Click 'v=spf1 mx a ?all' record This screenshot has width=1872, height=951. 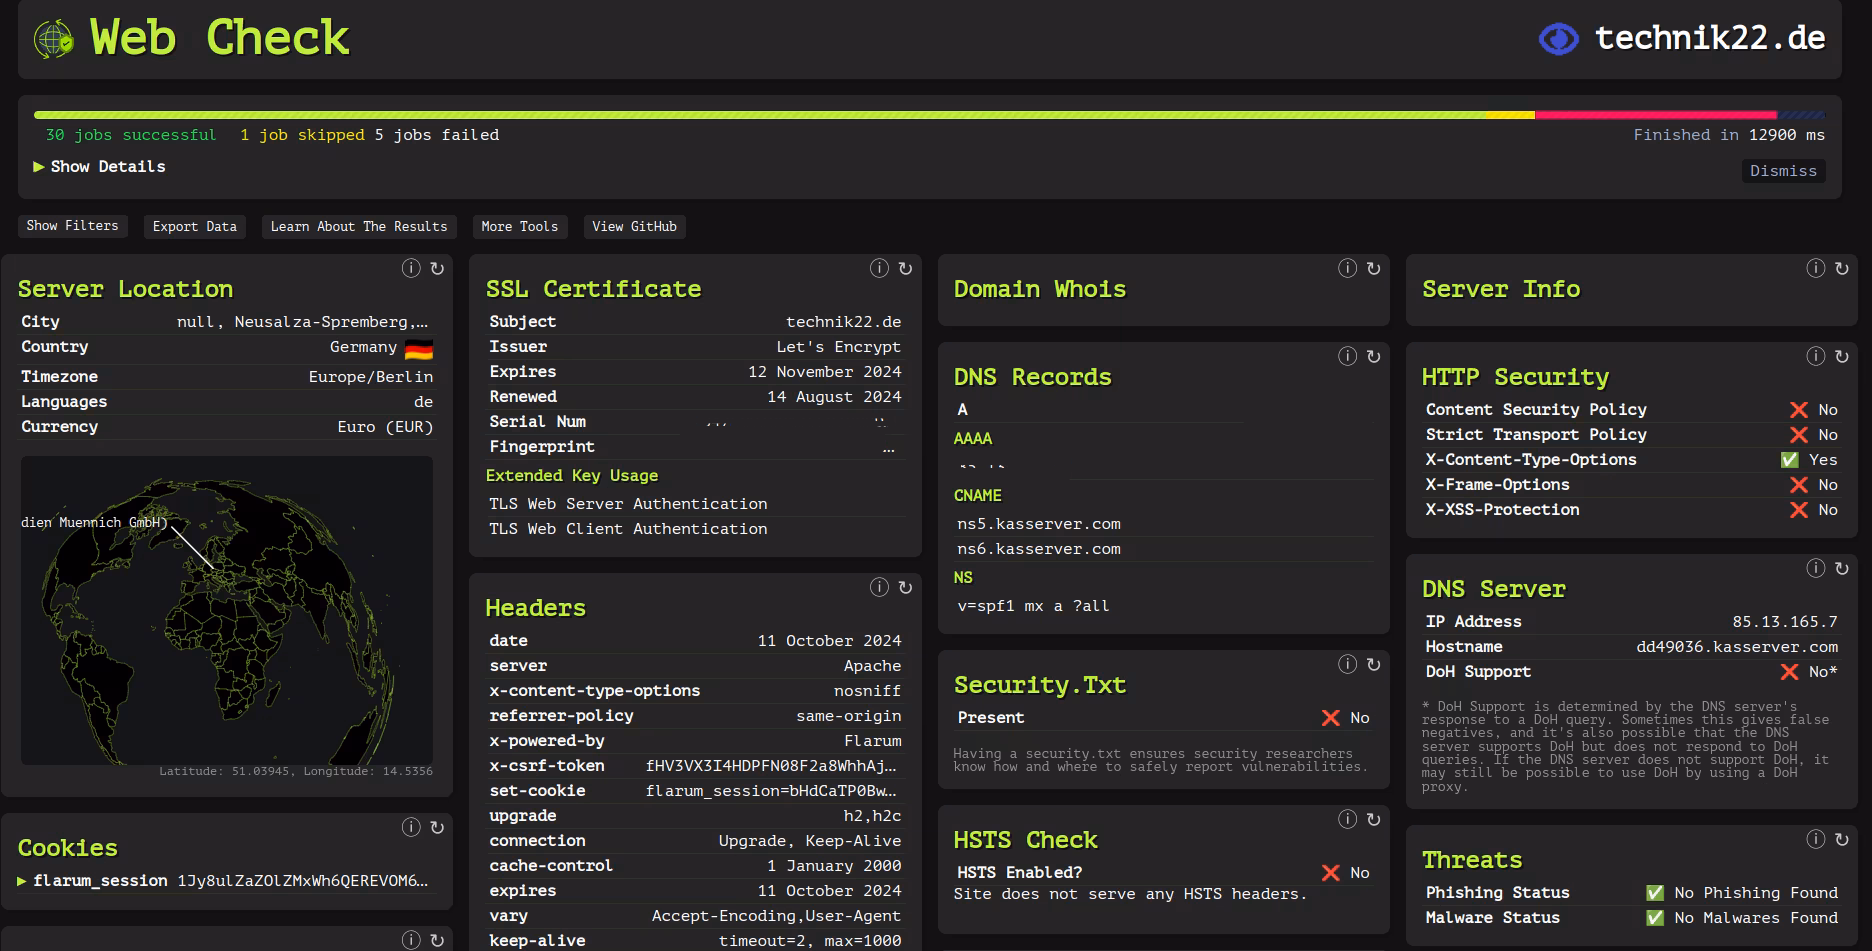(1033, 606)
